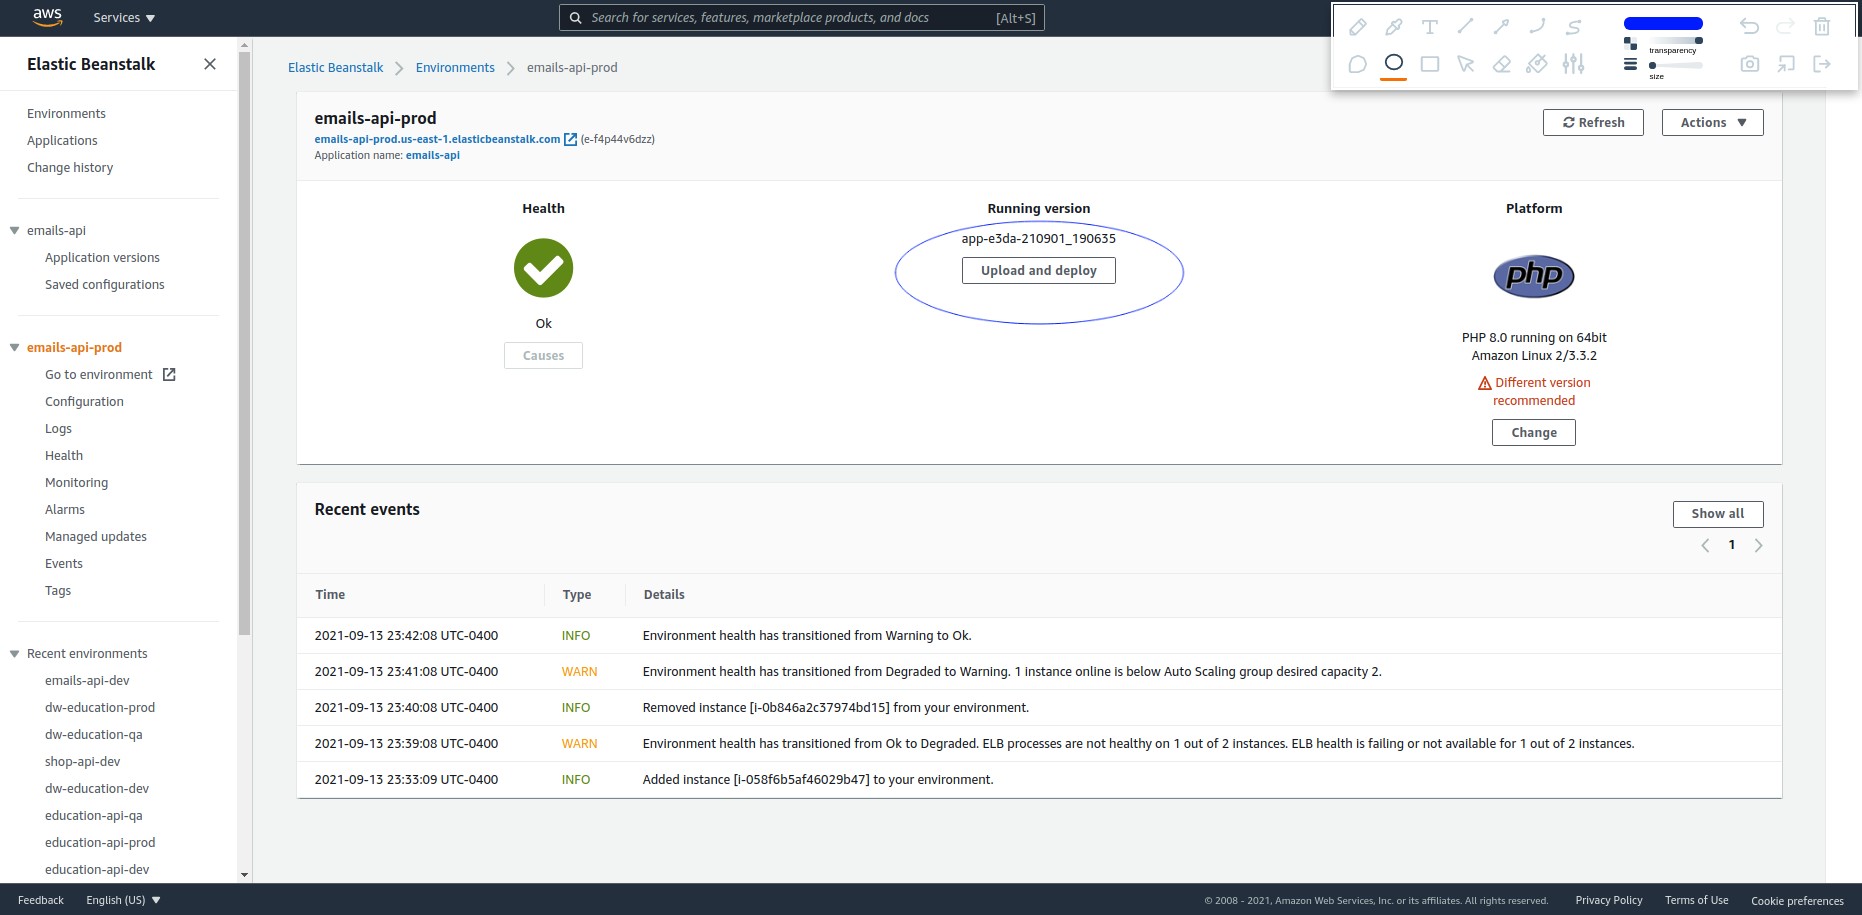Click the platform Change button

(1533, 433)
